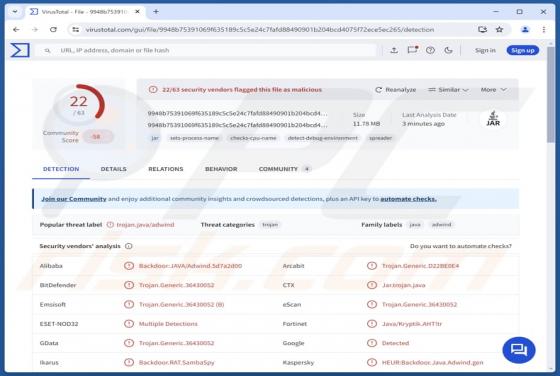Bookmark this page with star icon
This screenshot has height=376, width=560.
(x=499, y=30)
